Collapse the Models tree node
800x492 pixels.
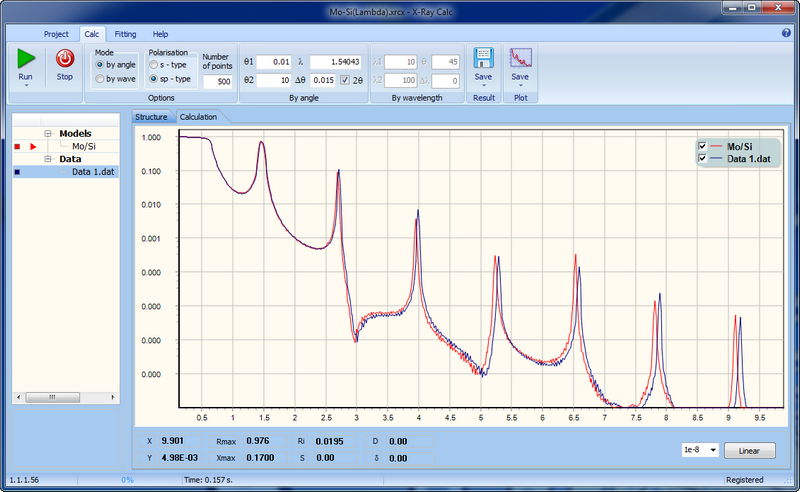click(x=48, y=133)
